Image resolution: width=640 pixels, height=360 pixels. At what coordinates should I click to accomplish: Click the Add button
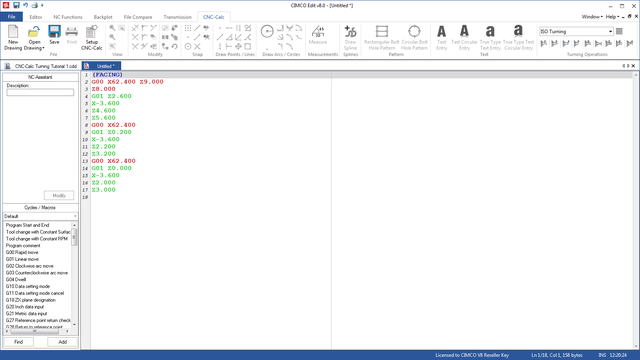point(62,342)
